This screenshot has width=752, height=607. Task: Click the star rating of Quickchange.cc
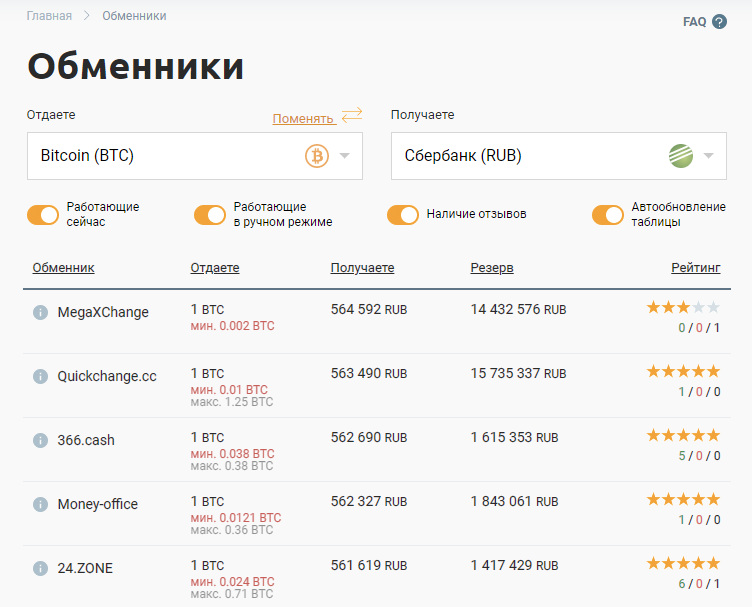683,371
